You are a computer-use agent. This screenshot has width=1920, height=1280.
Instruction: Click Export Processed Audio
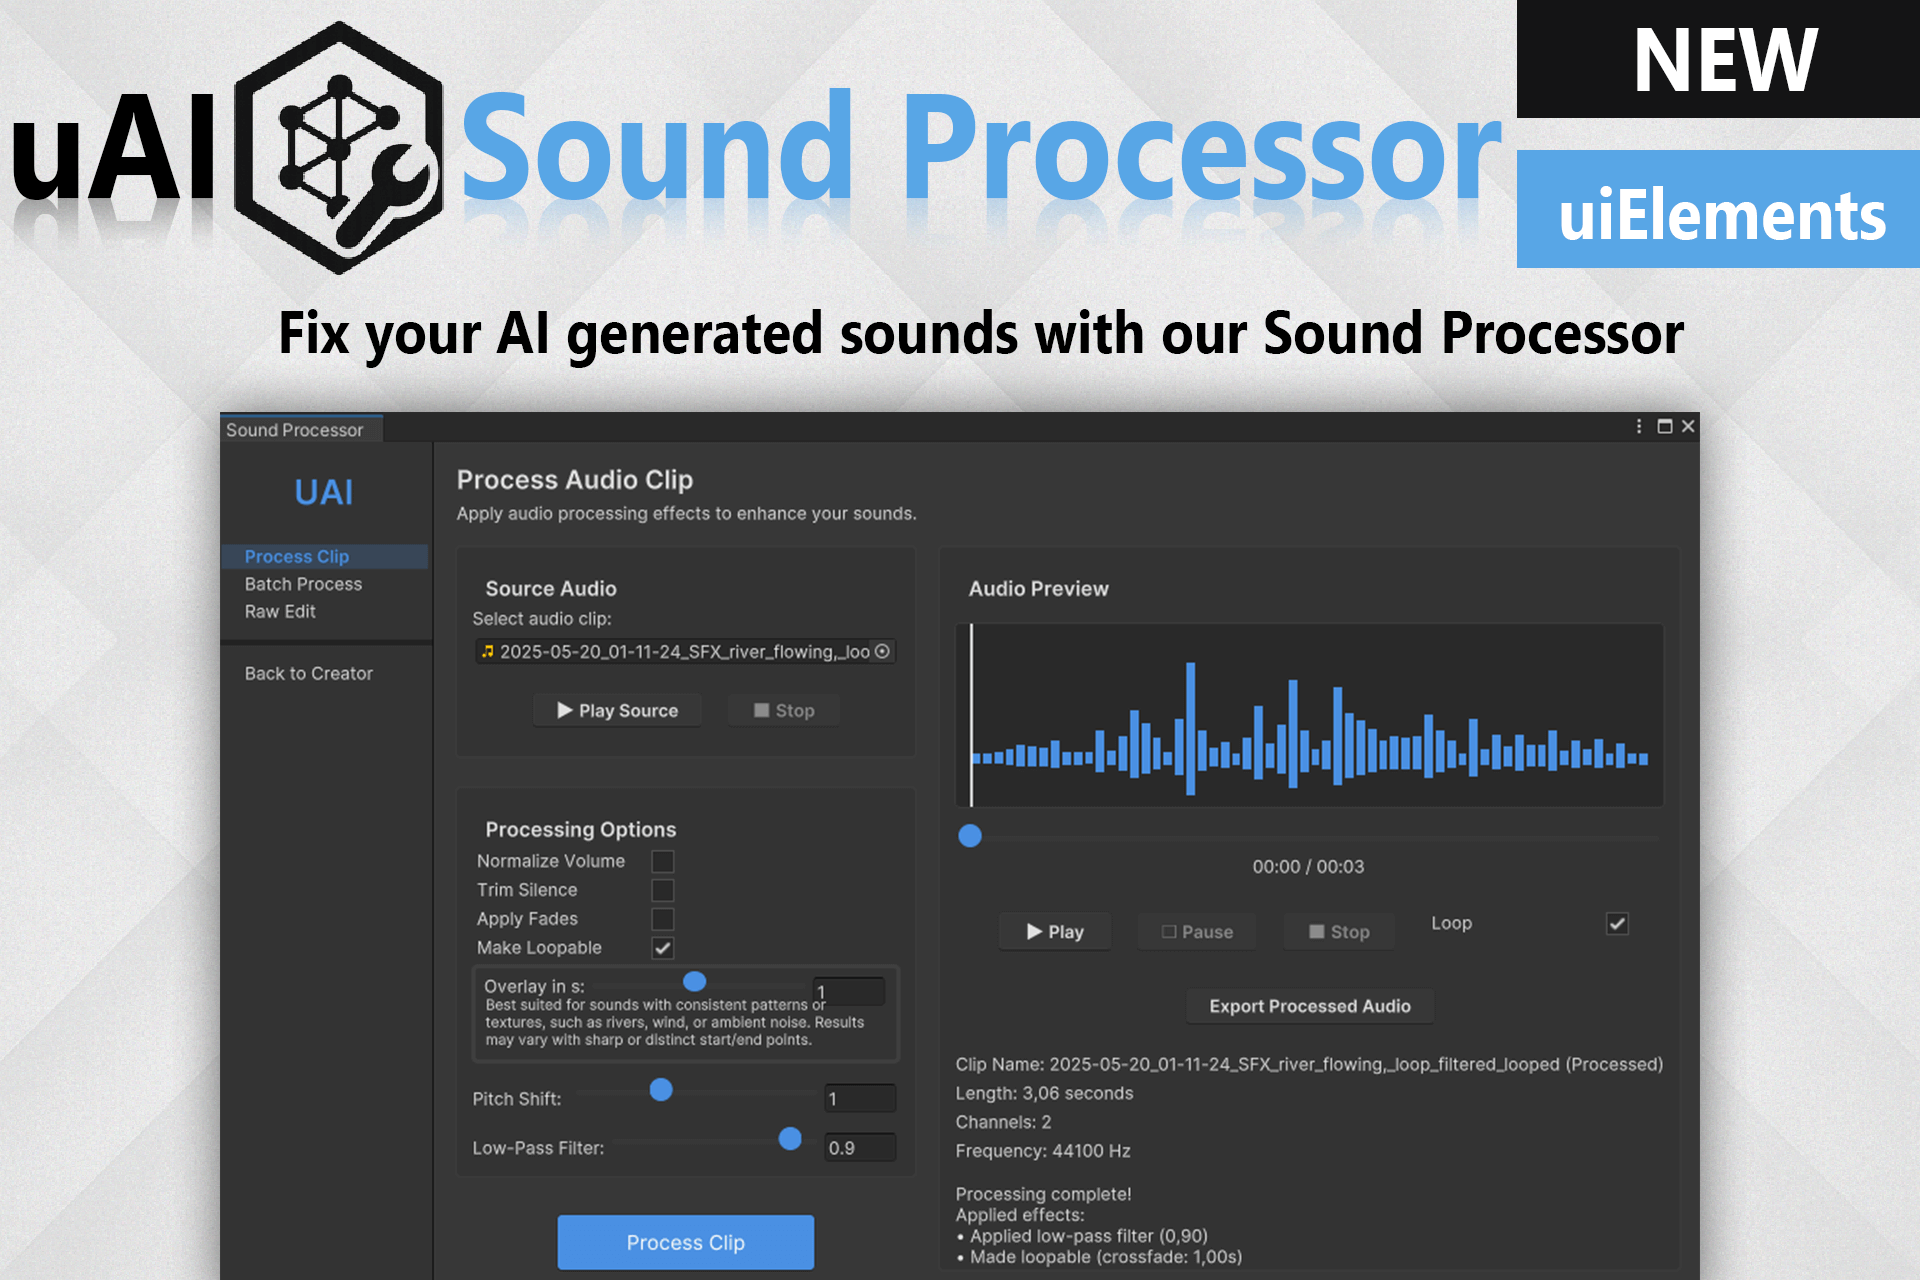coord(1309,1006)
